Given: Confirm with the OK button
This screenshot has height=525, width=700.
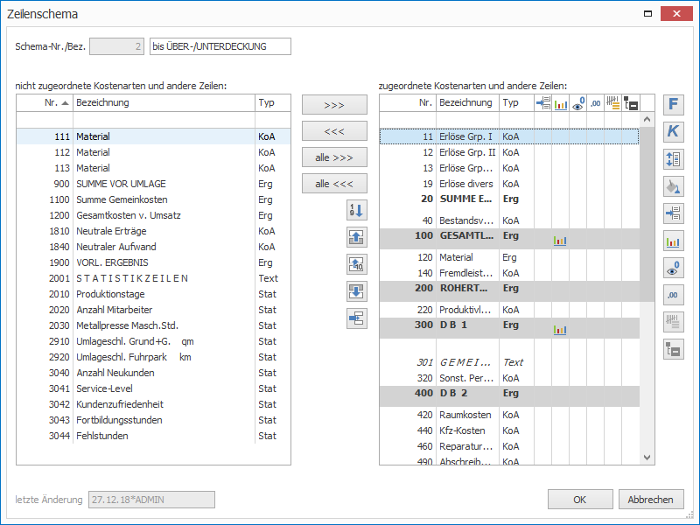Looking at the screenshot, I should [580, 500].
